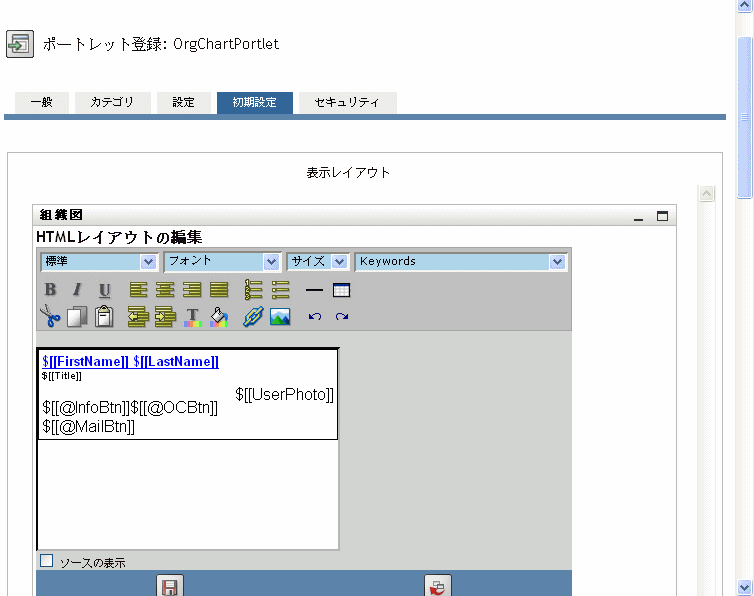Insert image icon
754x596 pixels.
[280, 317]
